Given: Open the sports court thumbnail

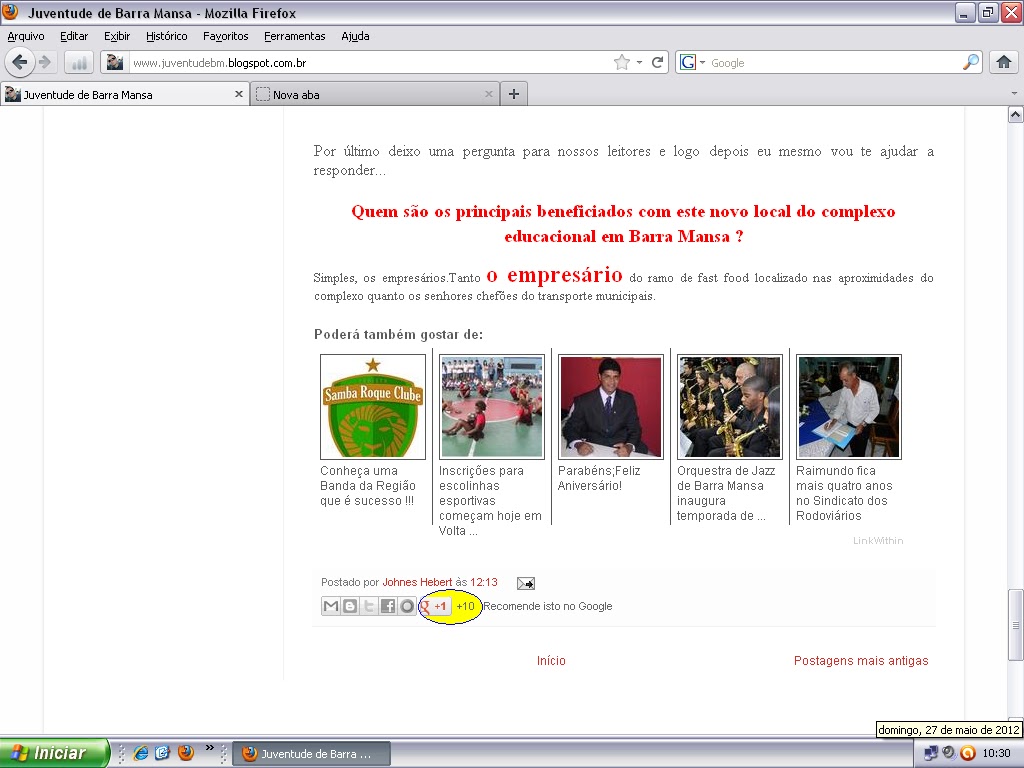Looking at the screenshot, I should point(492,407).
